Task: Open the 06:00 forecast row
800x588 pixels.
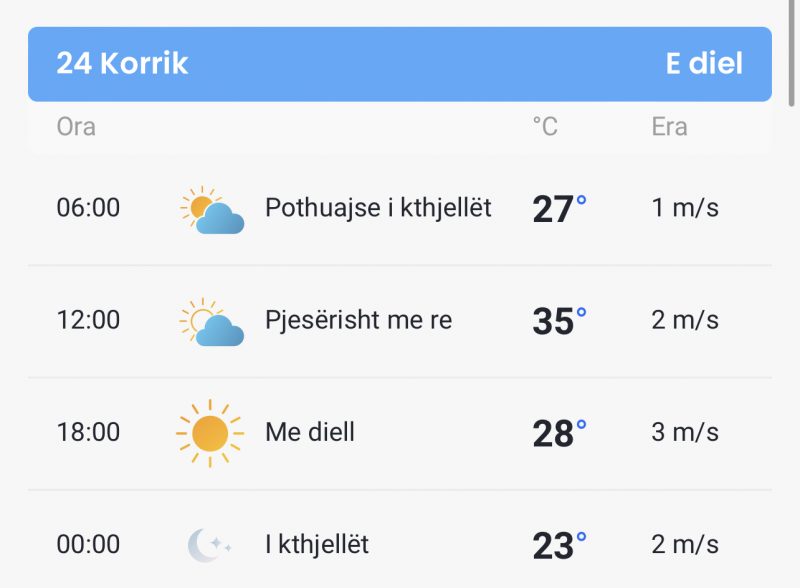Action: click(x=400, y=209)
